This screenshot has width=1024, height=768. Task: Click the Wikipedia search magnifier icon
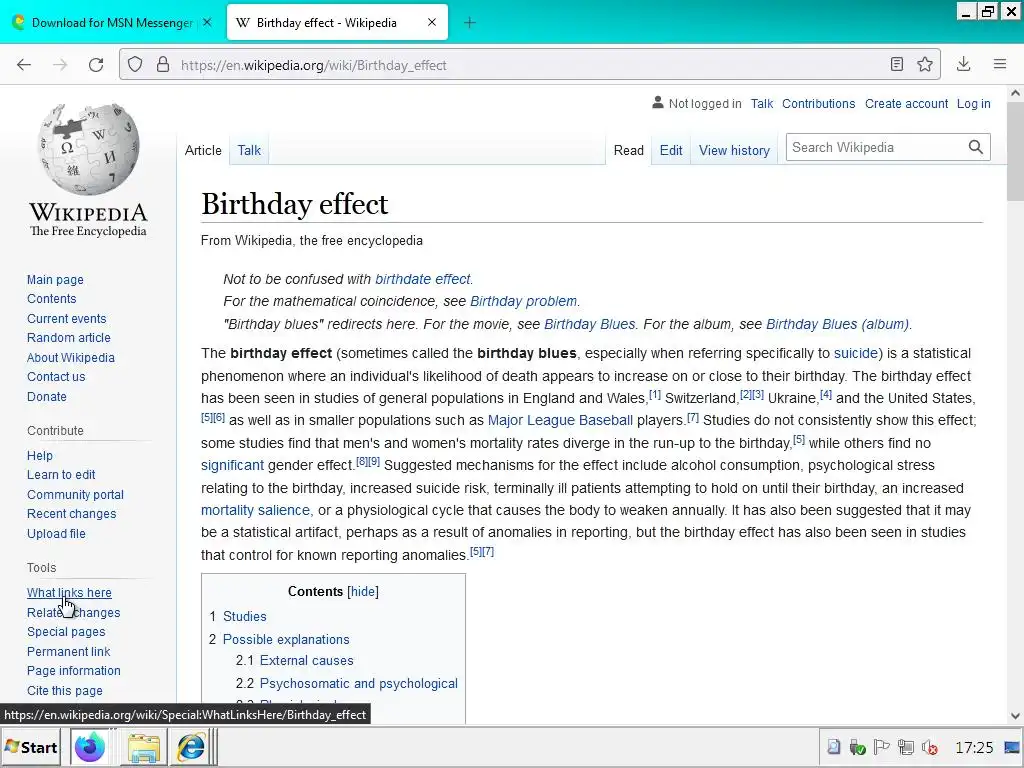pos(976,147)
